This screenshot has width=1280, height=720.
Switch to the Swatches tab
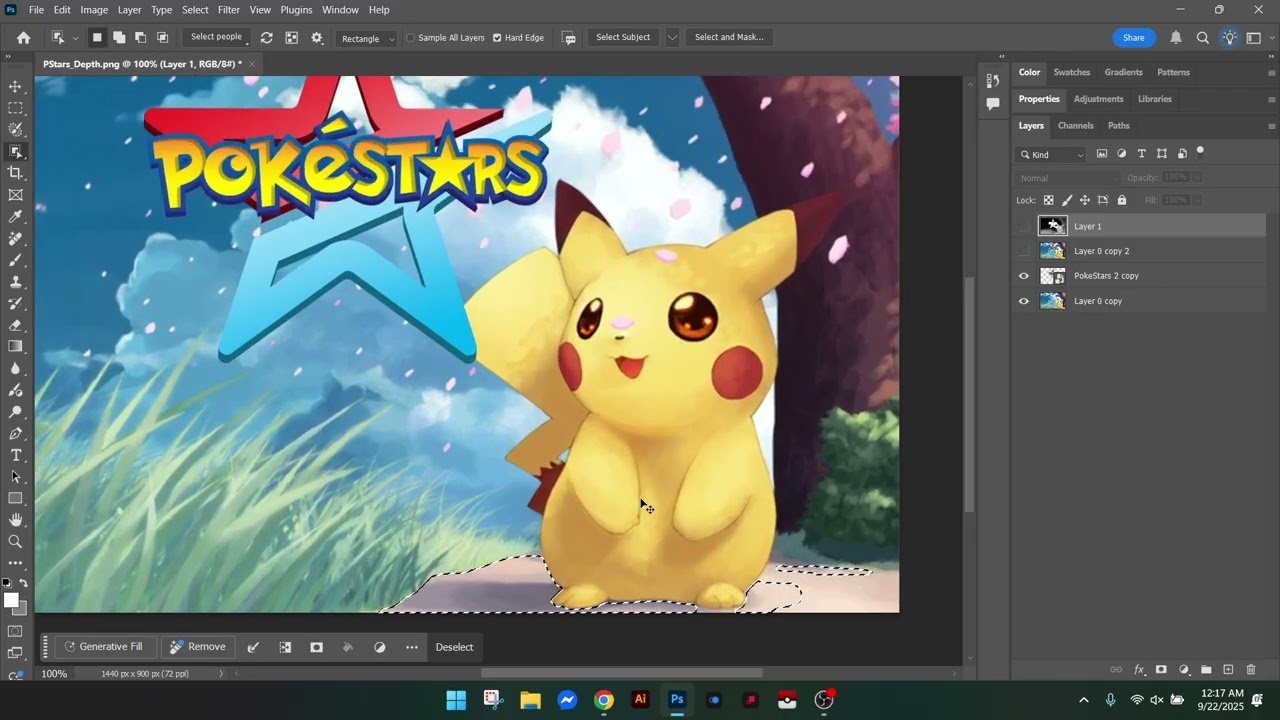[1071, 72]
